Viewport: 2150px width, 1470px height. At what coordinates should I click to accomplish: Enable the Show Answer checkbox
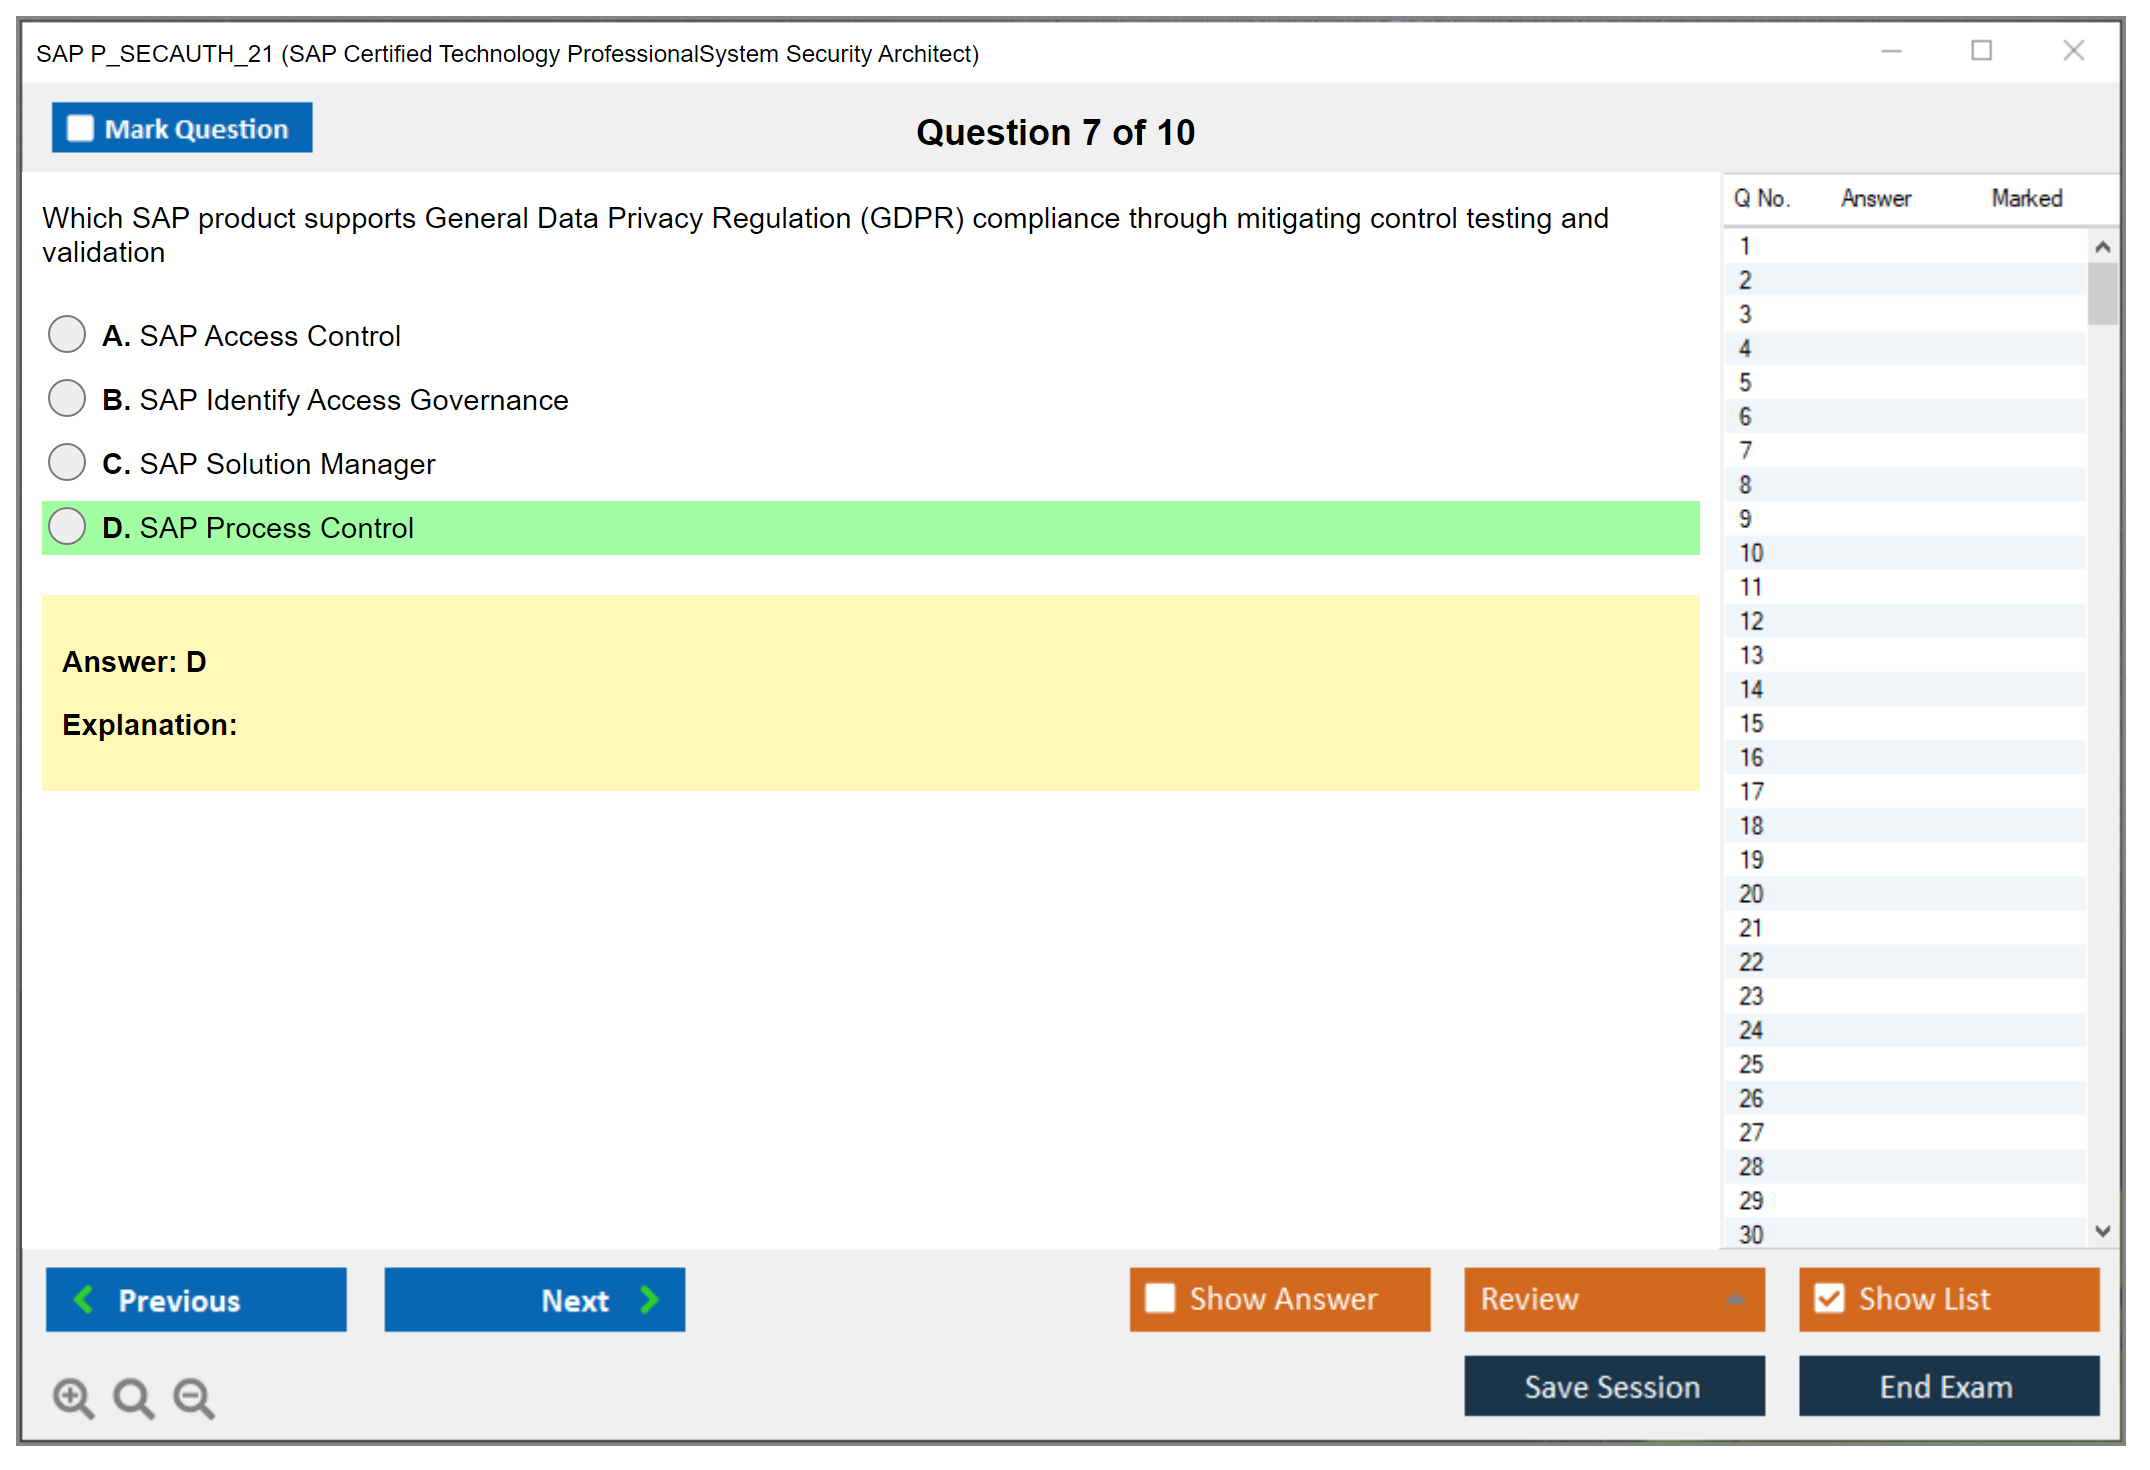pos(1160,1298)
